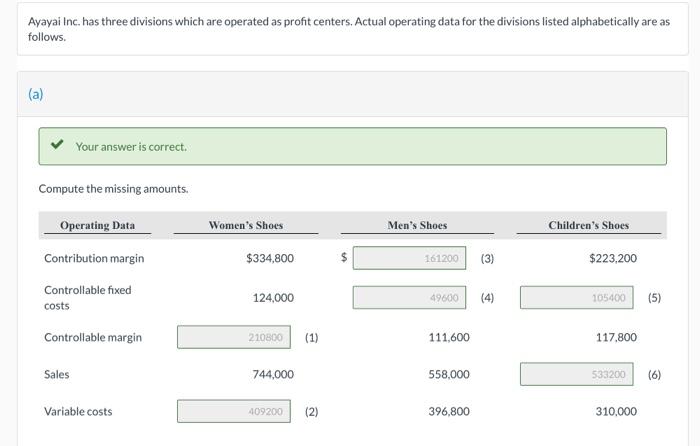Click the Men's Shoes contribution margin field
The width and height of the screenshot is (700, 446).
[x=409, y=258]
